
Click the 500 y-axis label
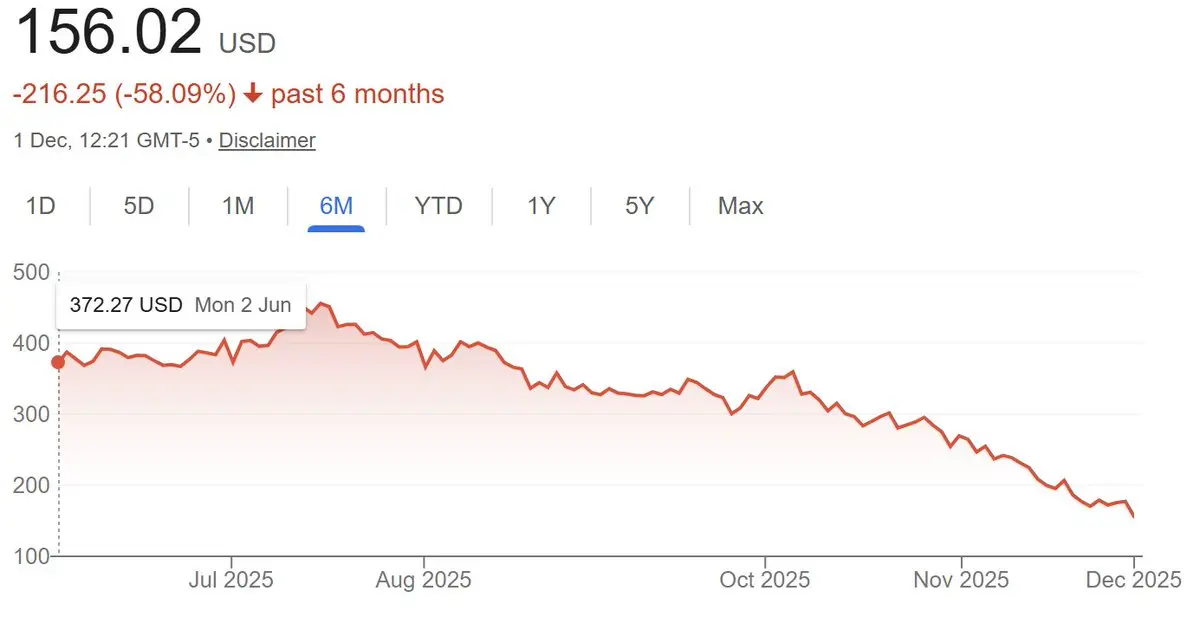point(30,272)
